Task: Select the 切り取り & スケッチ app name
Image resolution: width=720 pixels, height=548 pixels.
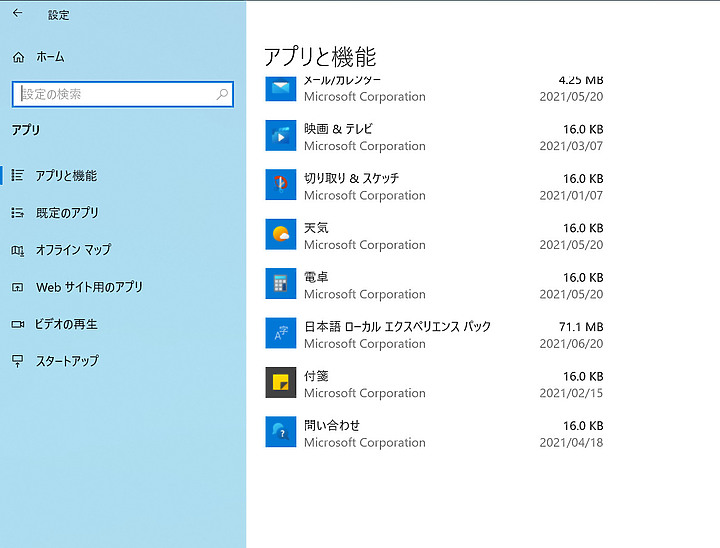Action: tap(351, 178)
